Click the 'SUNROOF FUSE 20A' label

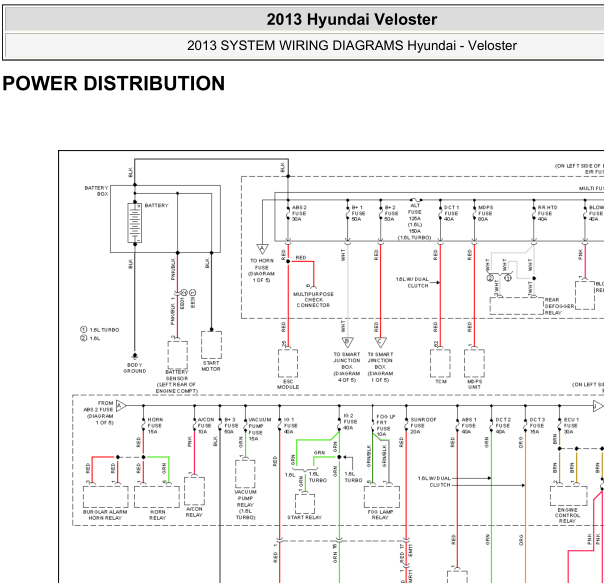click(x=423, y=425)
